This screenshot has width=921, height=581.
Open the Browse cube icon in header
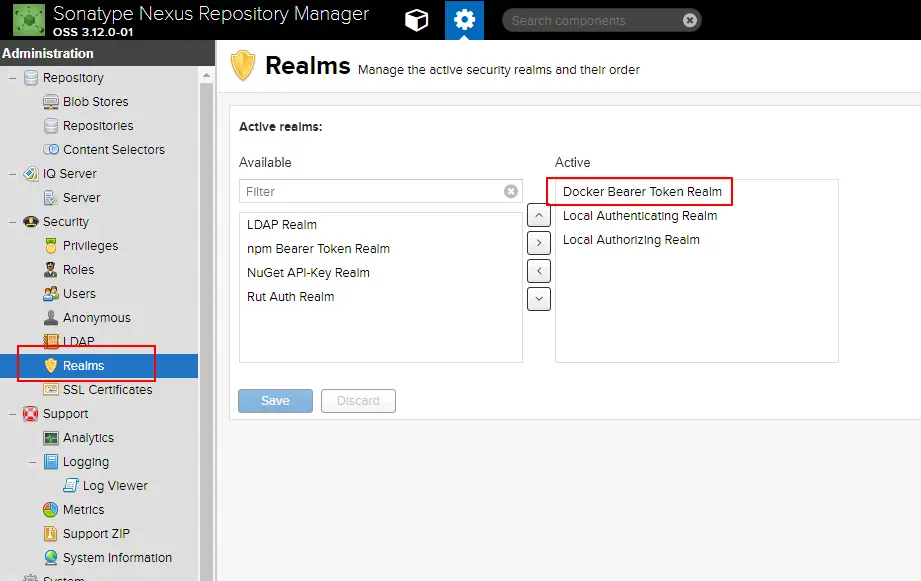click(x=416, y=21)
